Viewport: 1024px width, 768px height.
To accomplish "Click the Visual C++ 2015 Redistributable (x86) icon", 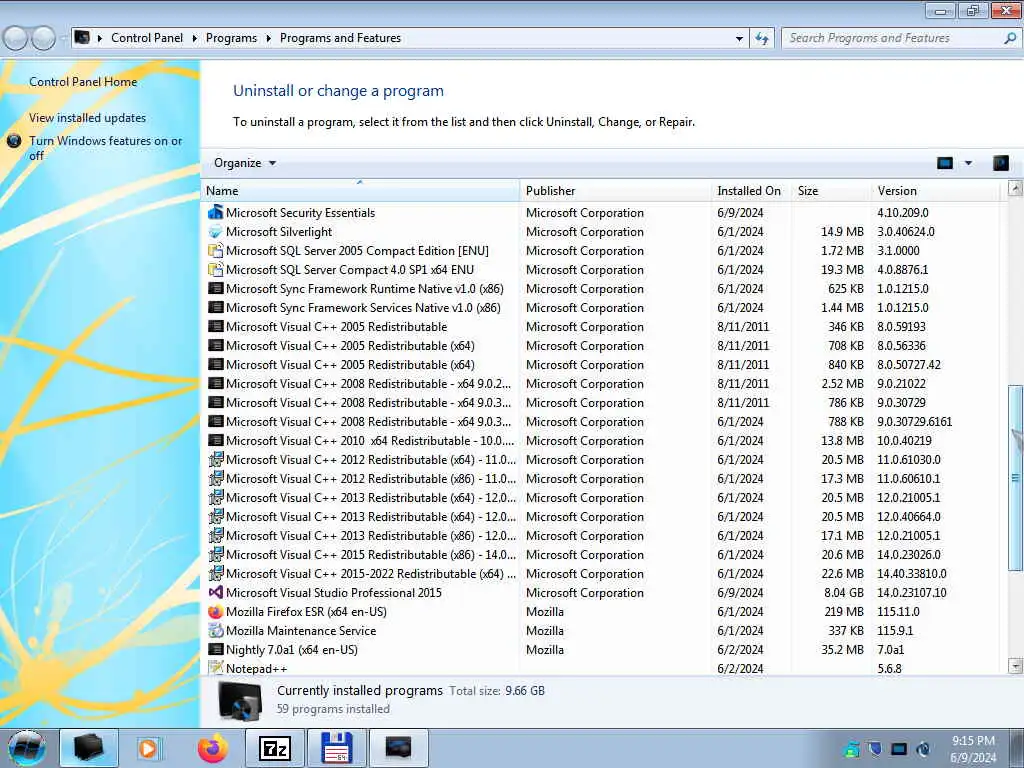I will click(x=216, y=554).
